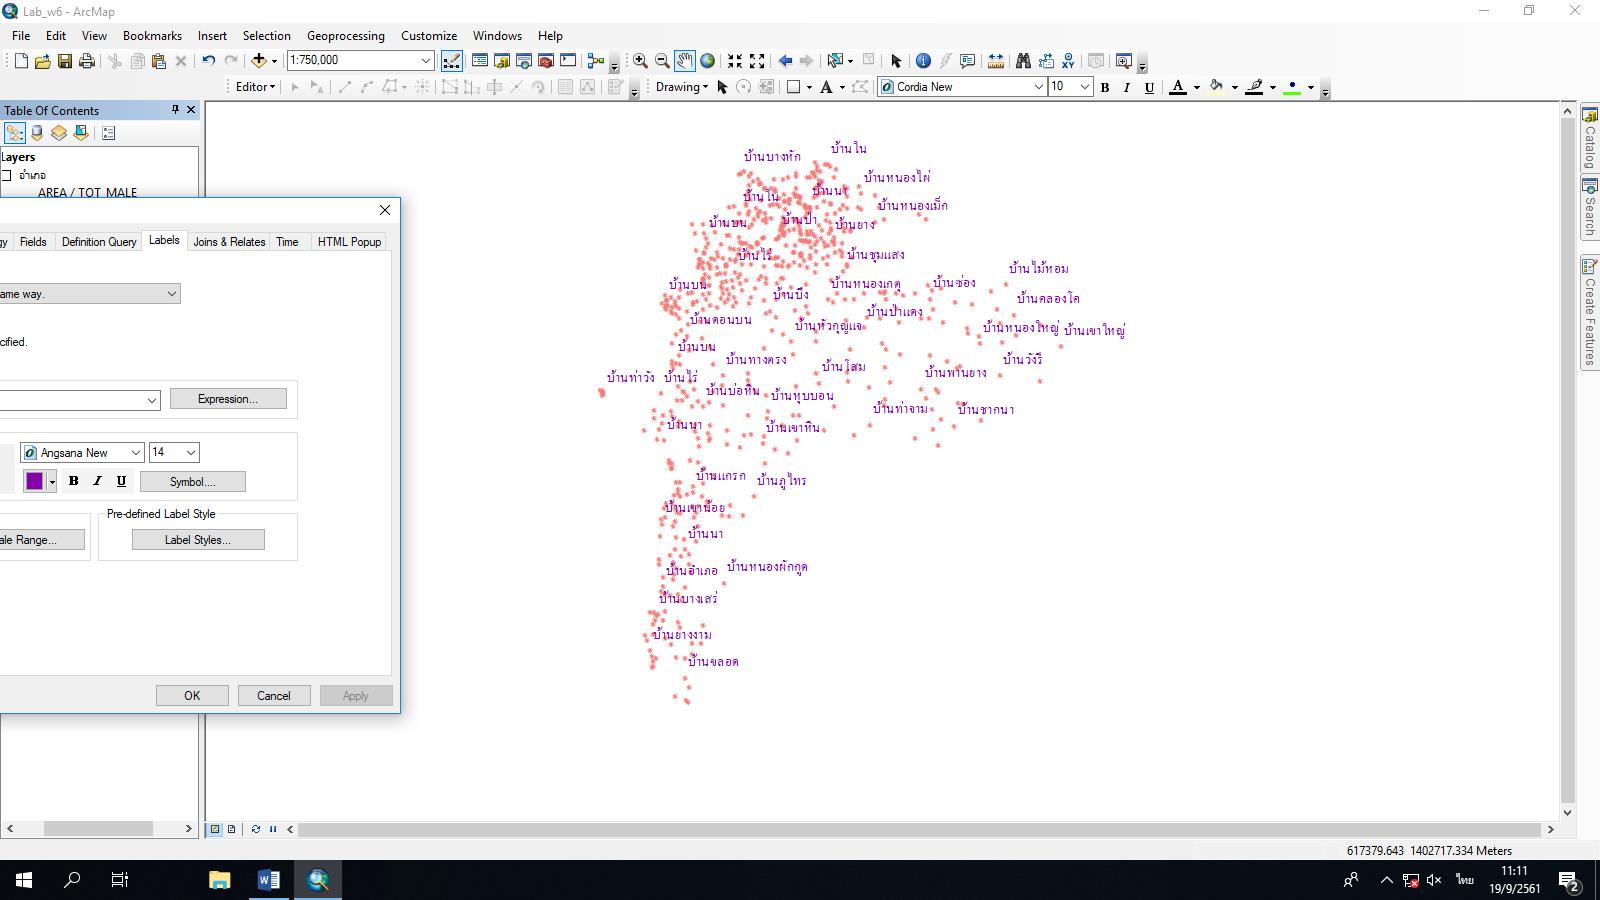This screenshot has width=1600, height=900.
Task: Open the Search panel tab
Action: pyautogui.click(x=1589, y=200)
